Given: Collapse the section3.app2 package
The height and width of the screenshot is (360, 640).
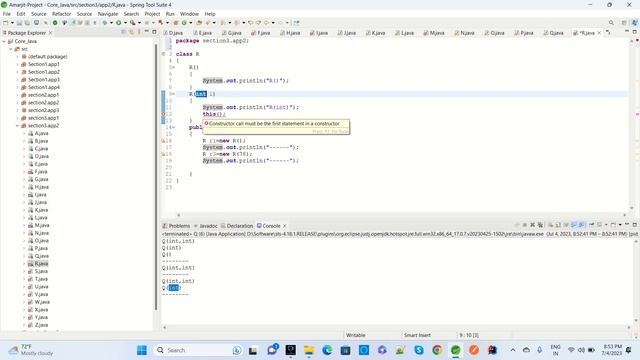Looking at the screenshot, I should point(17,126).
